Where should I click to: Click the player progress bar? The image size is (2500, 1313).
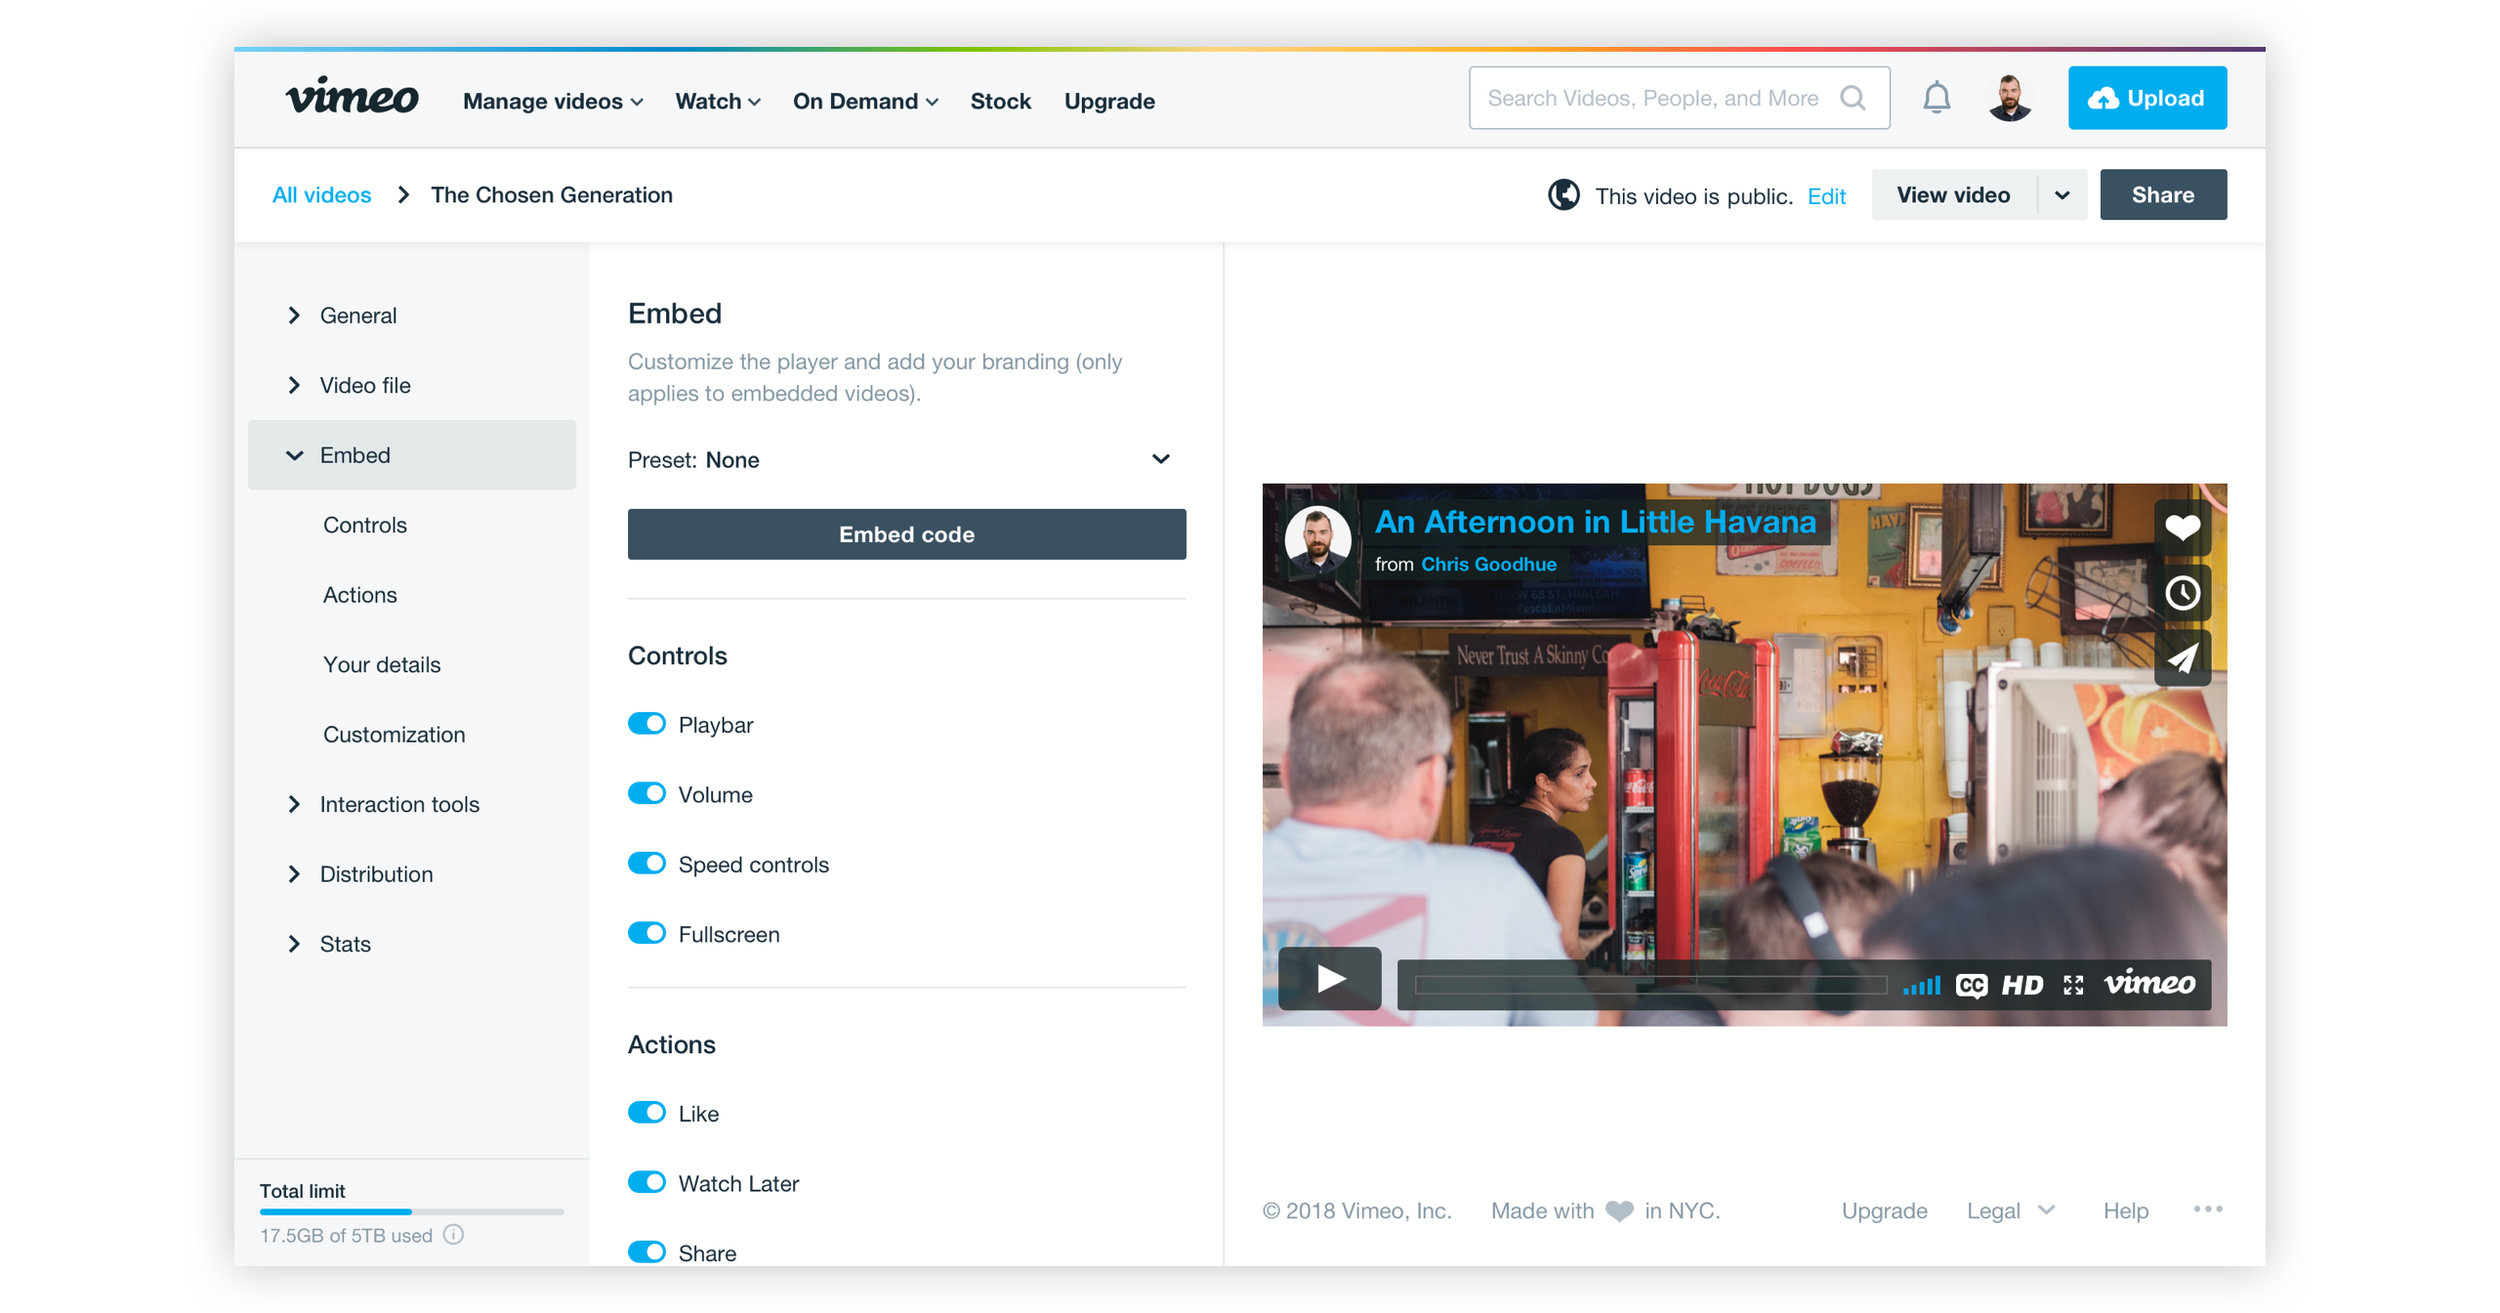pos(1651,985)
